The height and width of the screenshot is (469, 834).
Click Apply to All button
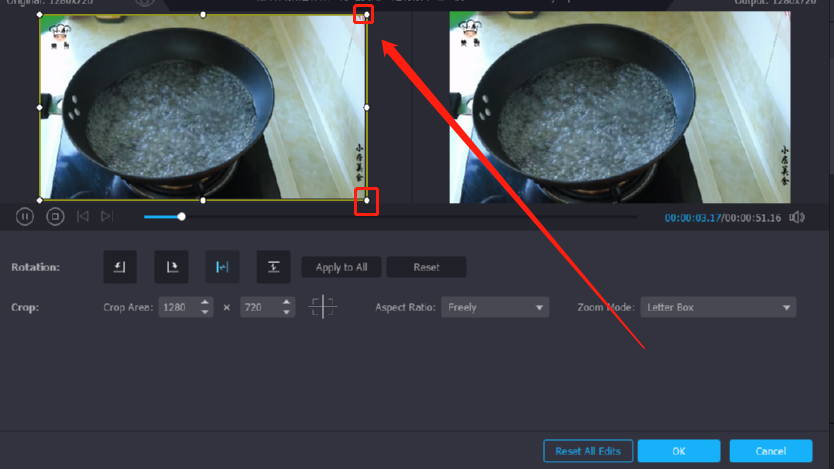pos(341,267)
